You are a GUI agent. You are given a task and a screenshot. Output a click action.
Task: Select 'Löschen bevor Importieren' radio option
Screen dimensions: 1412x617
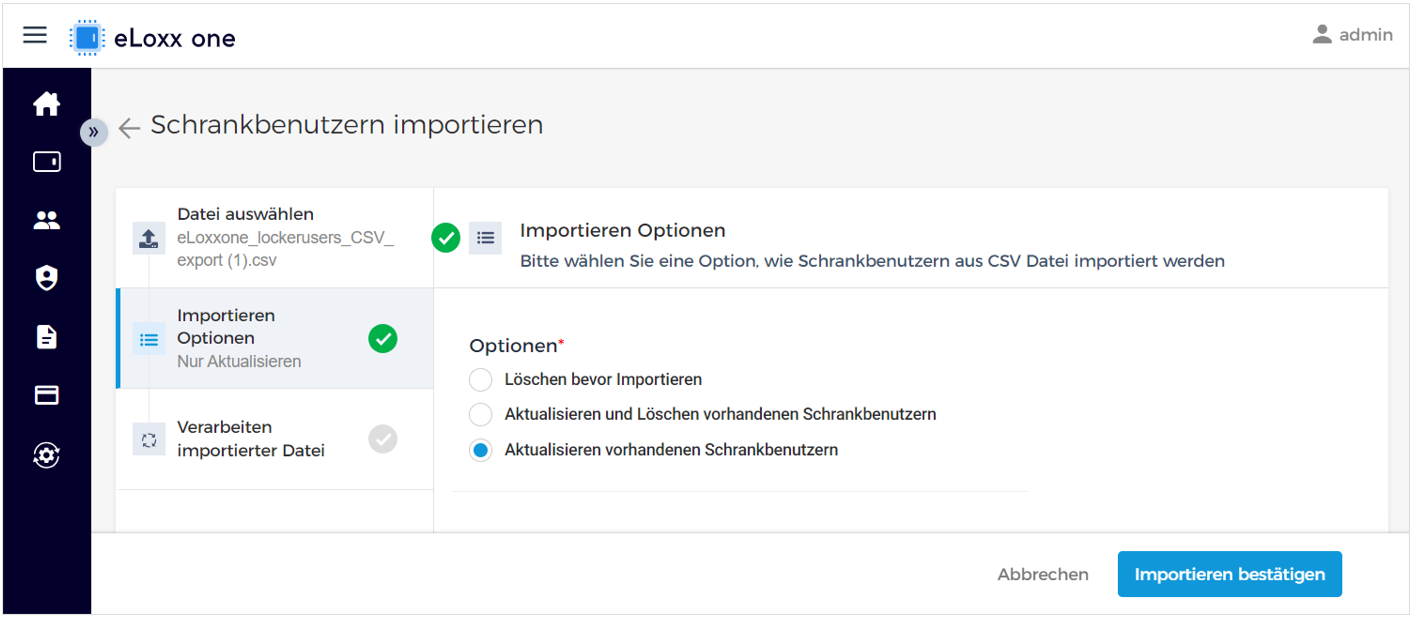click(481, 380)
